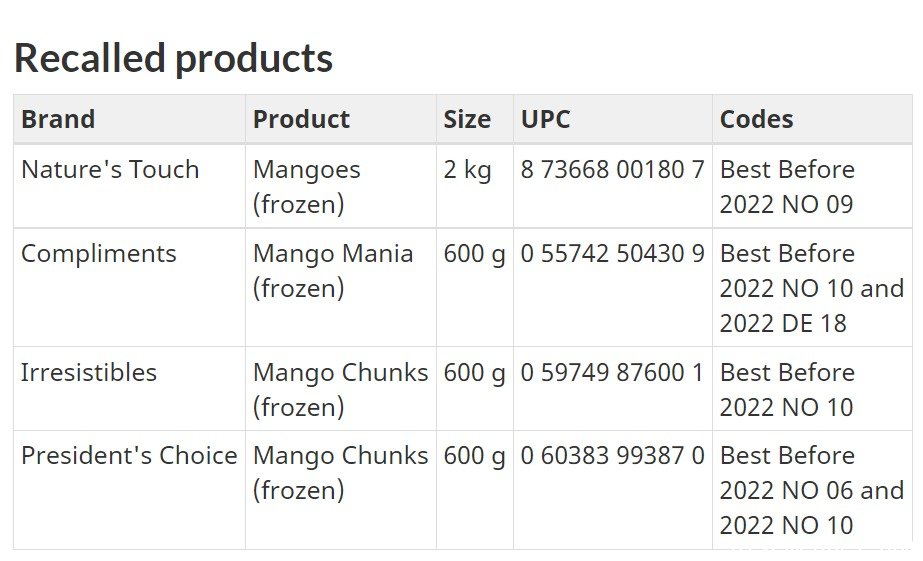The image size is (923, 561).
Task: Click the UPC column header
Action: pos(612,119)
